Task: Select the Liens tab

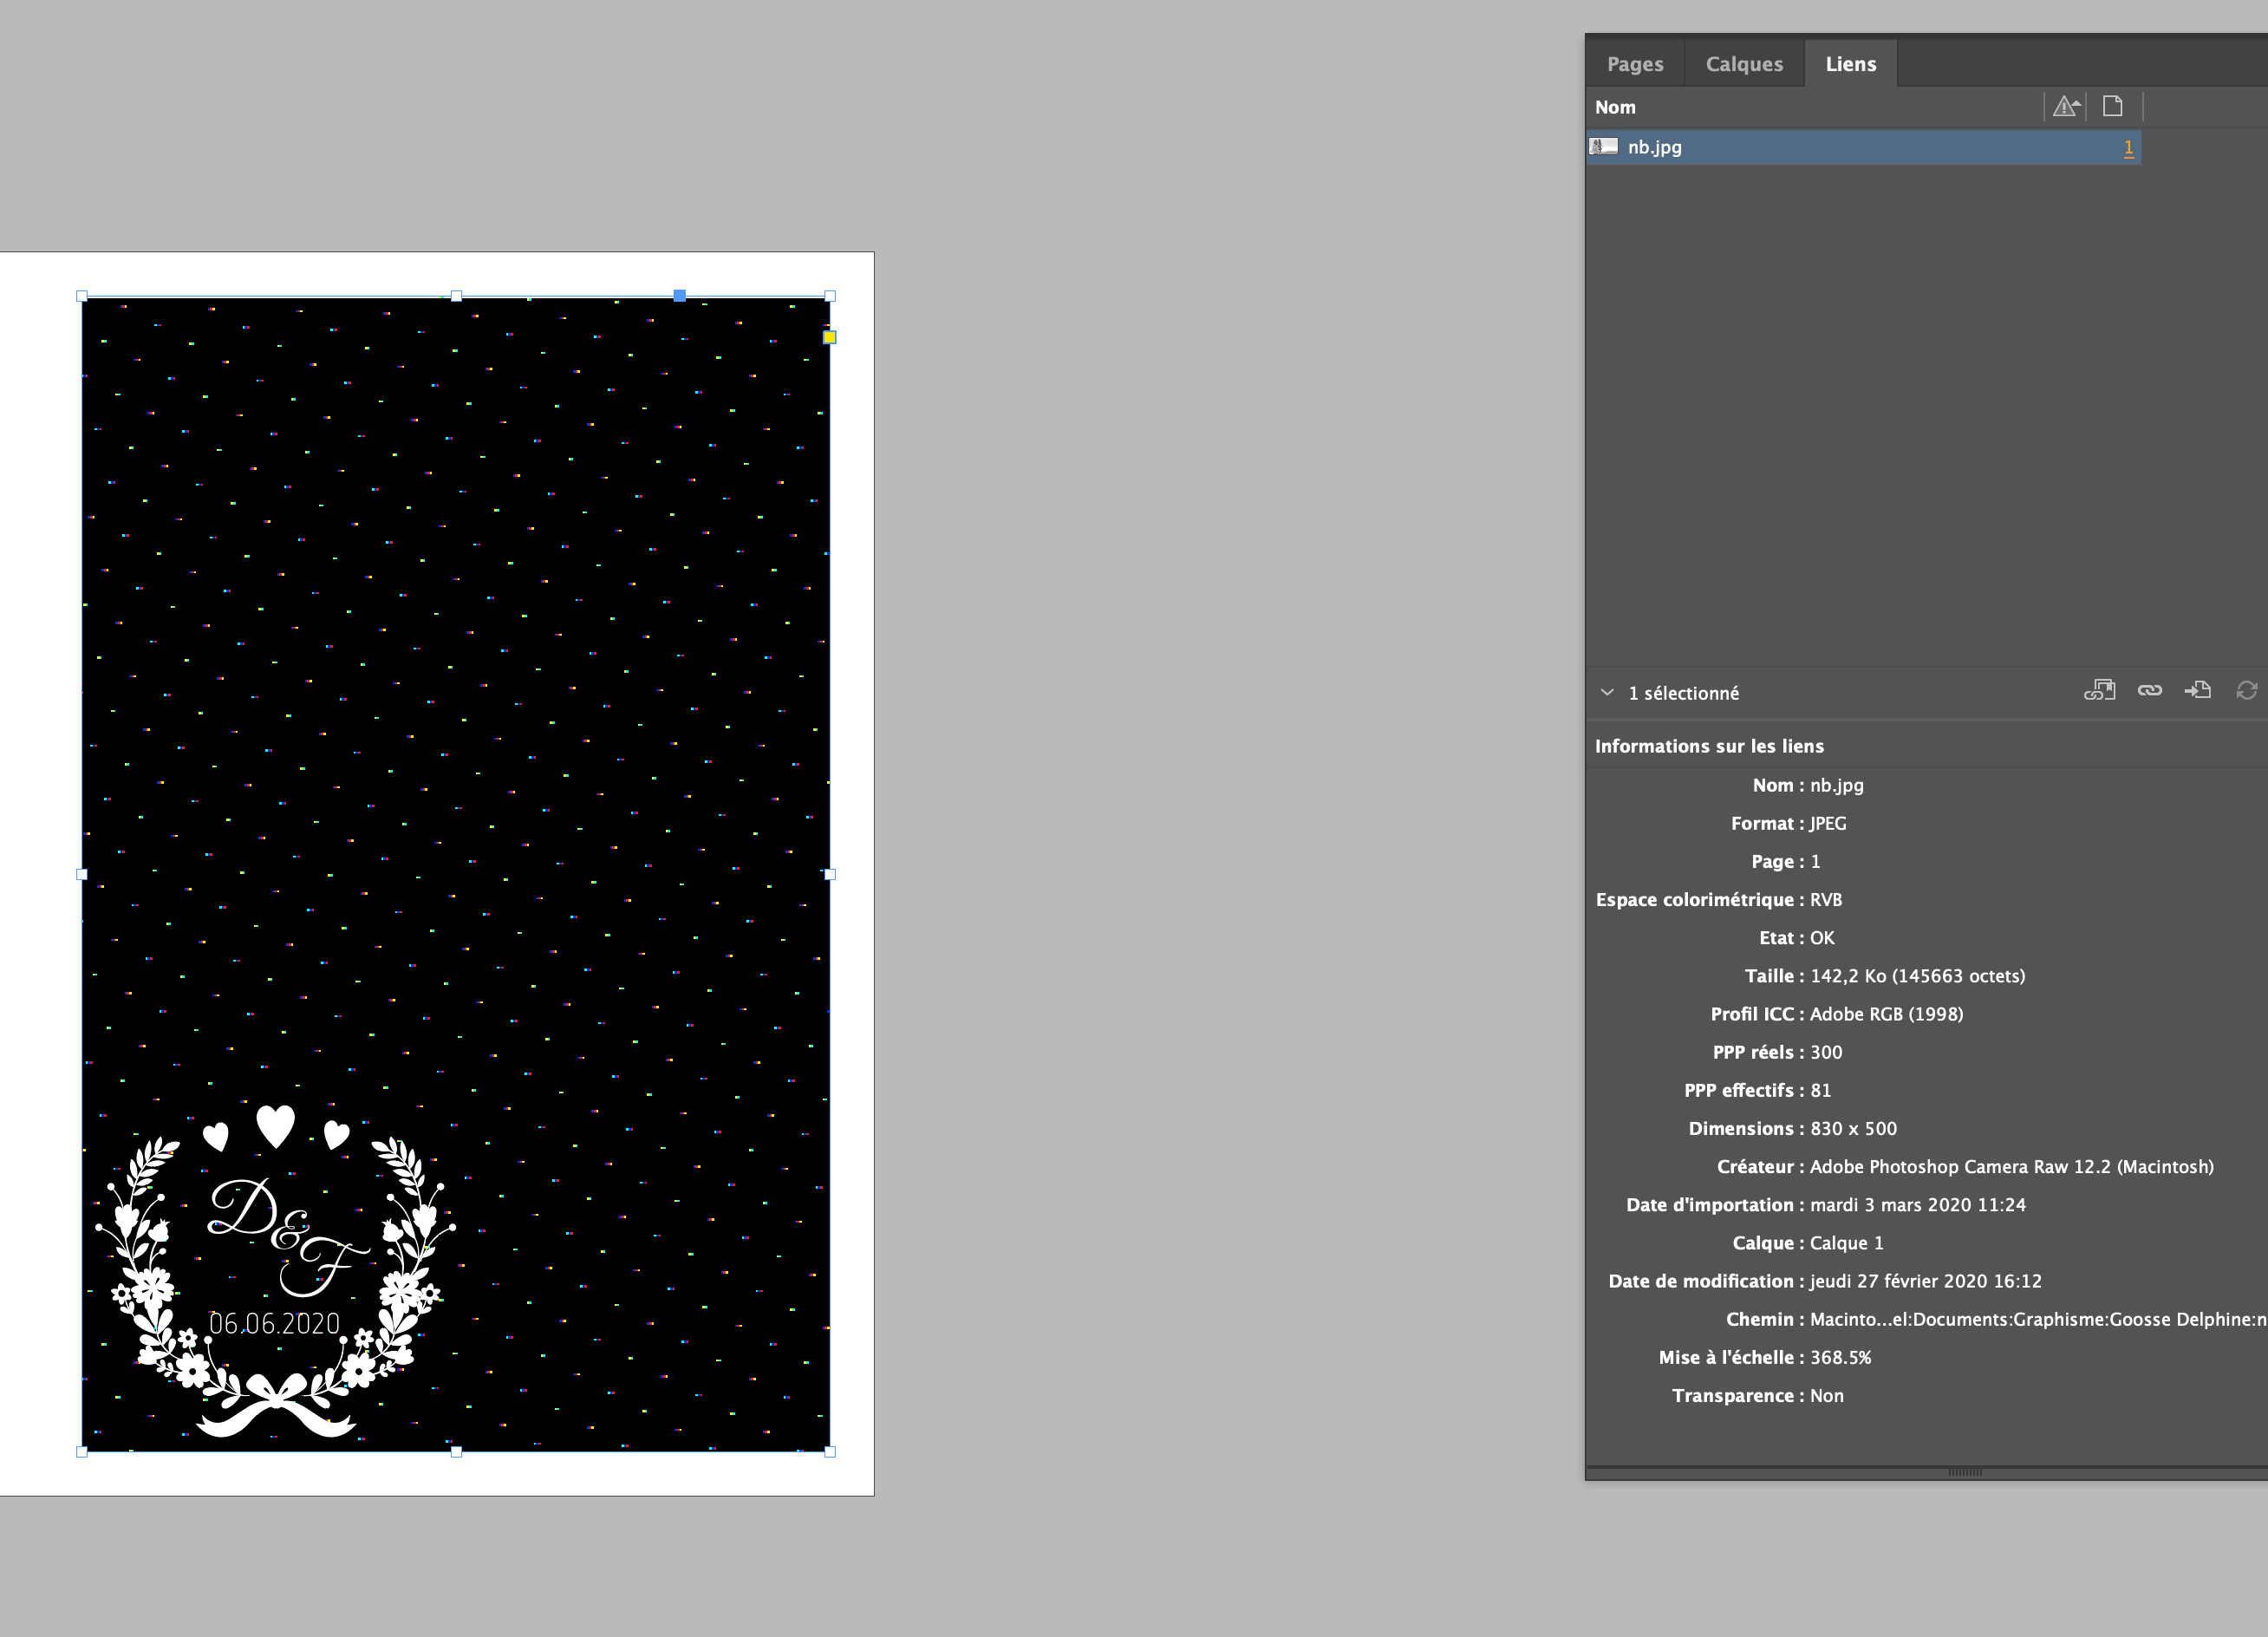Action: (x=1850, y=62)
